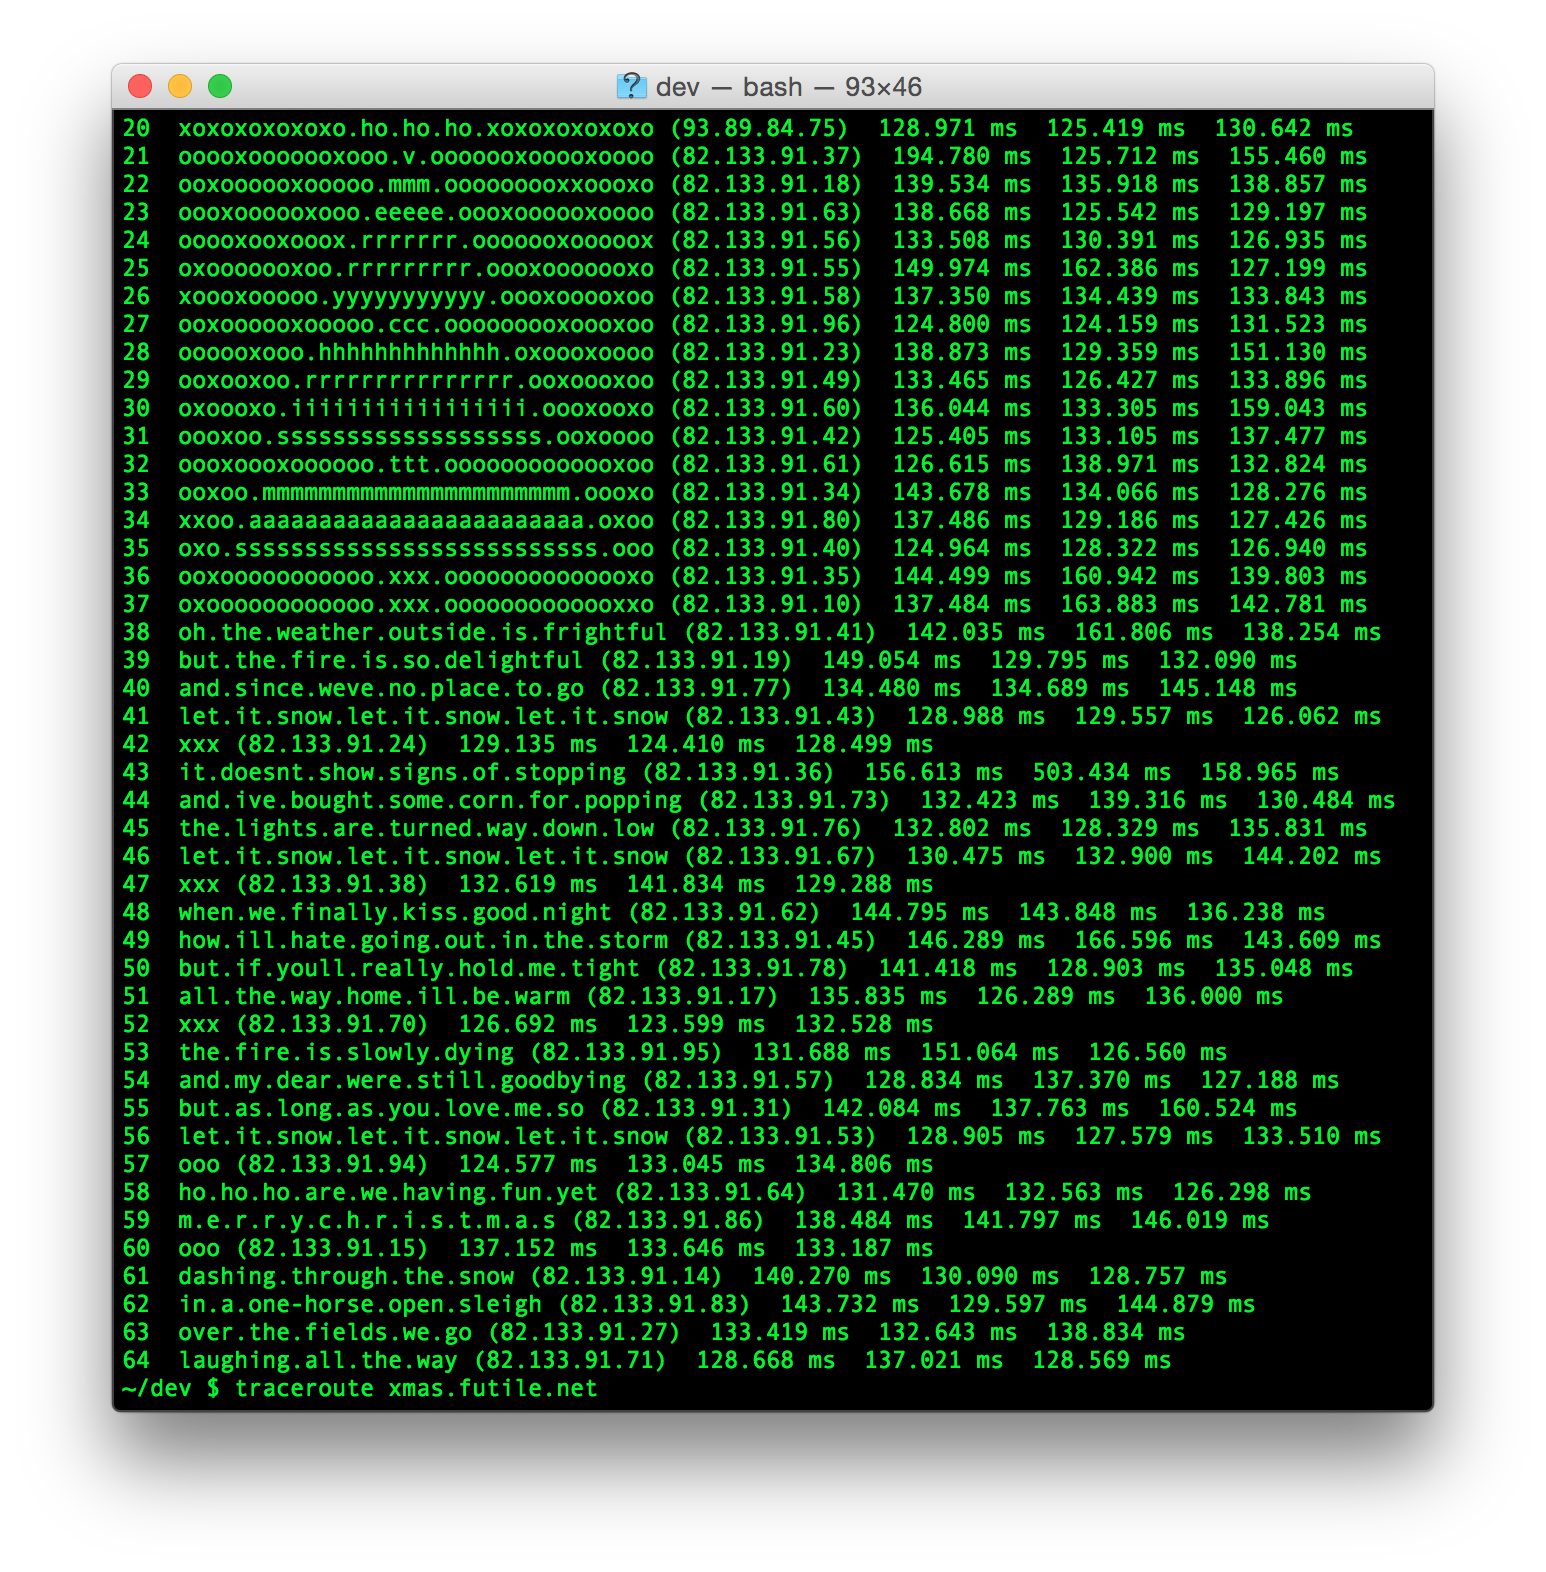Click the IP address (82.133.91.24) on hop 42
The width and height of the screenshot is (1546, 1572).
[332, 744]
